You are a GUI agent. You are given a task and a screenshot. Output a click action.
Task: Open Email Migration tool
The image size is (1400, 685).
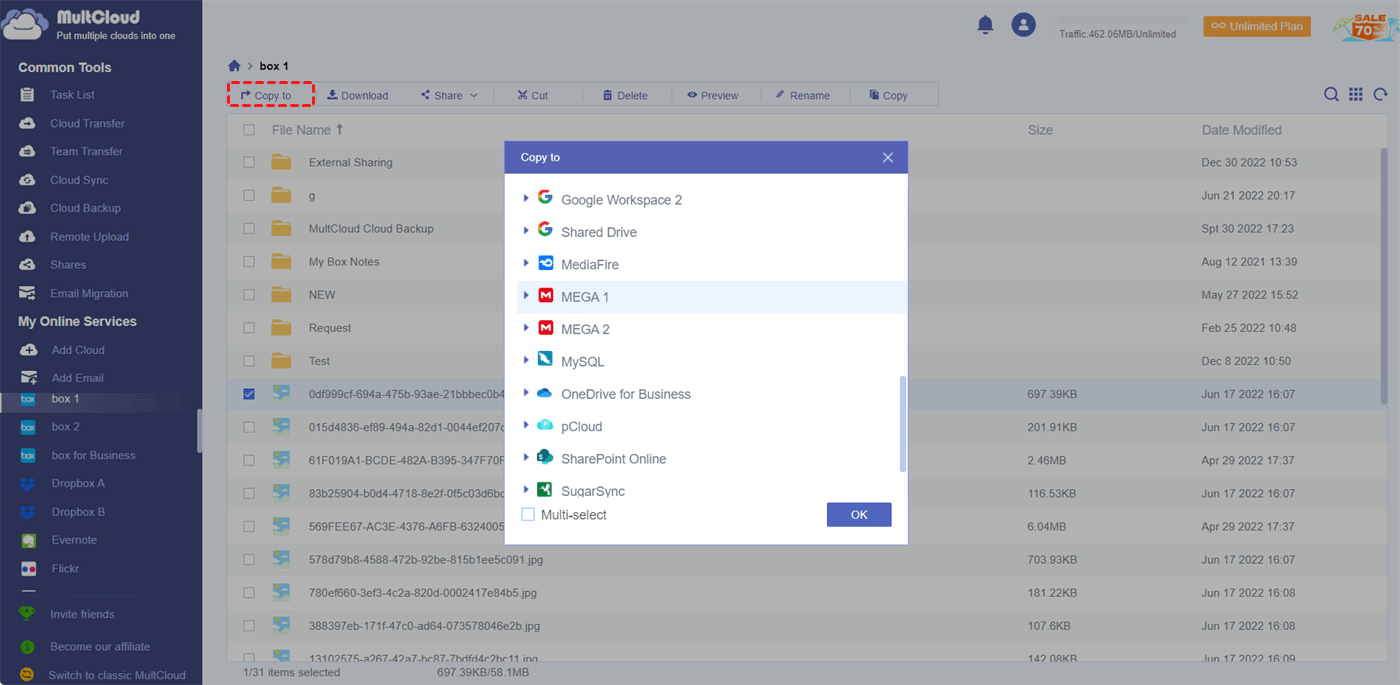click(89, 293)
